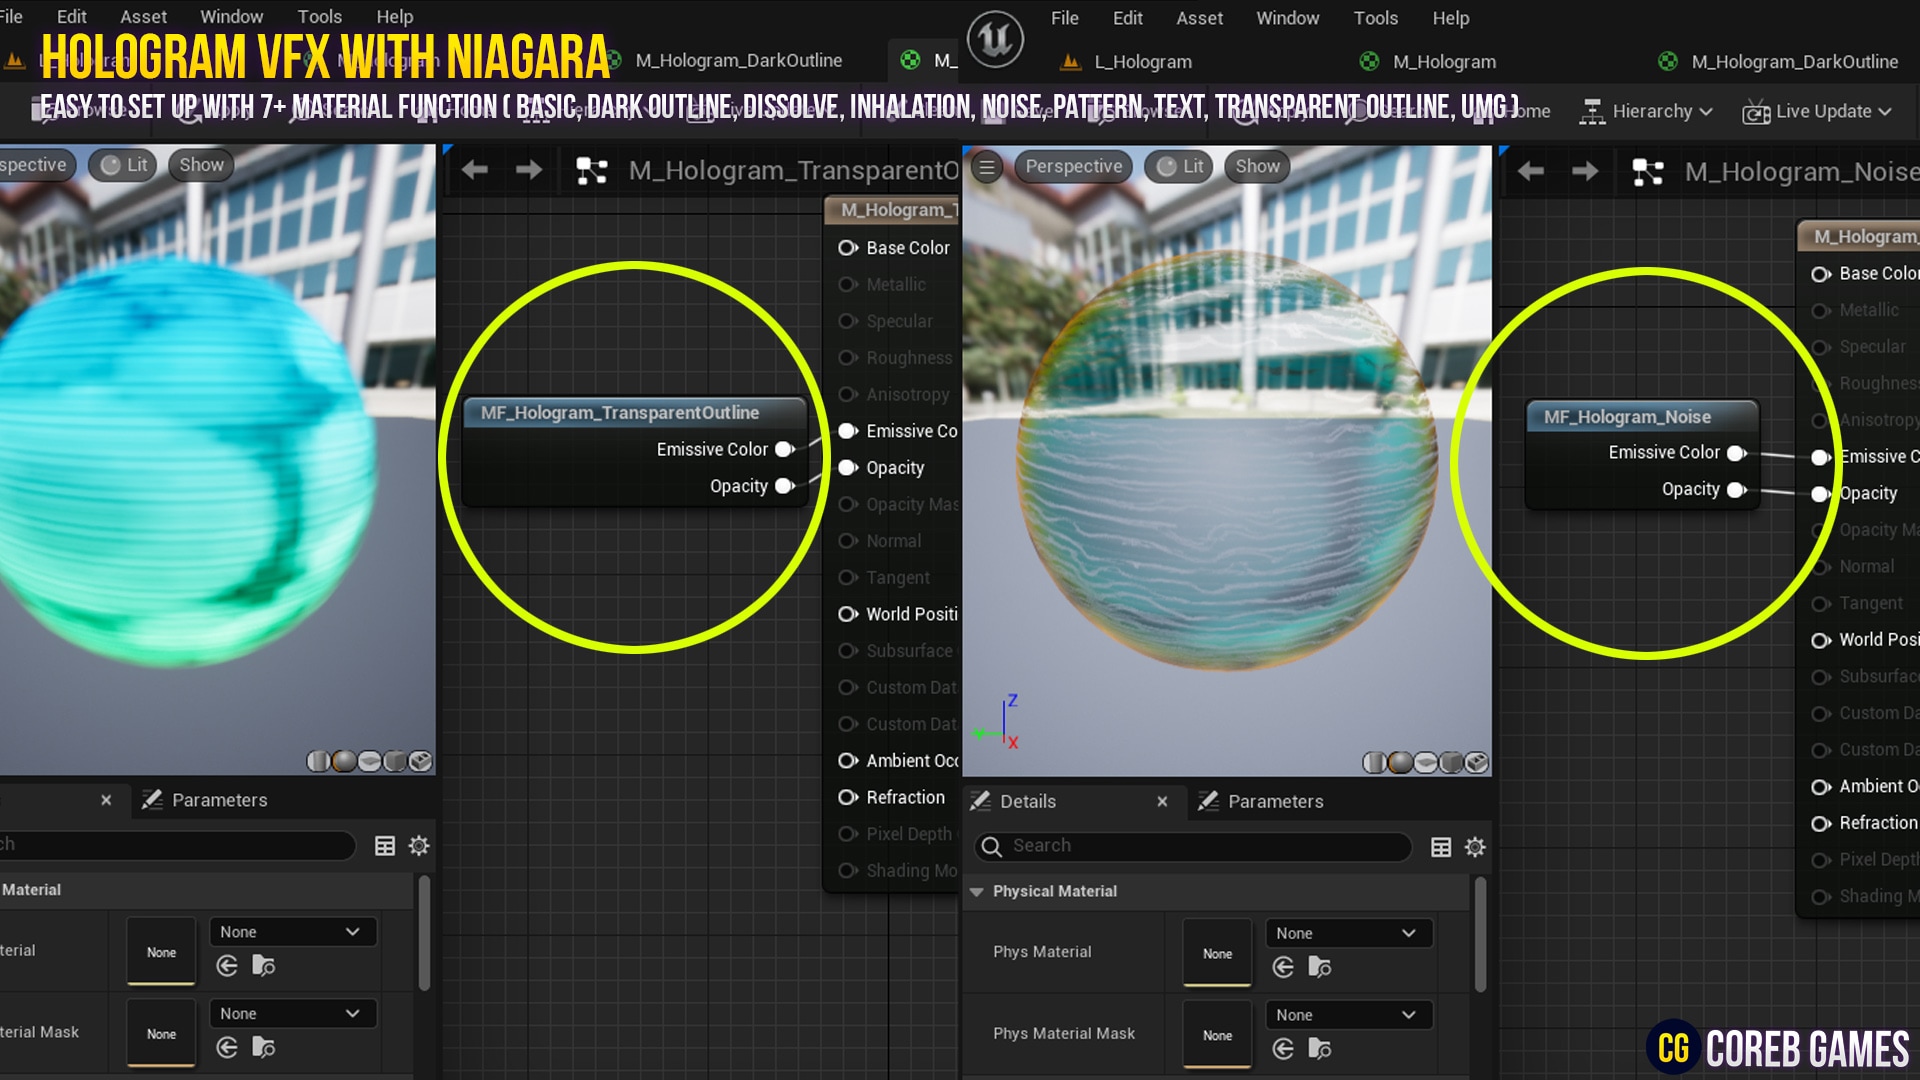Select plane preview shape in left viewport
Screen dimensions: 1920x1080
[x=370, y=762]
